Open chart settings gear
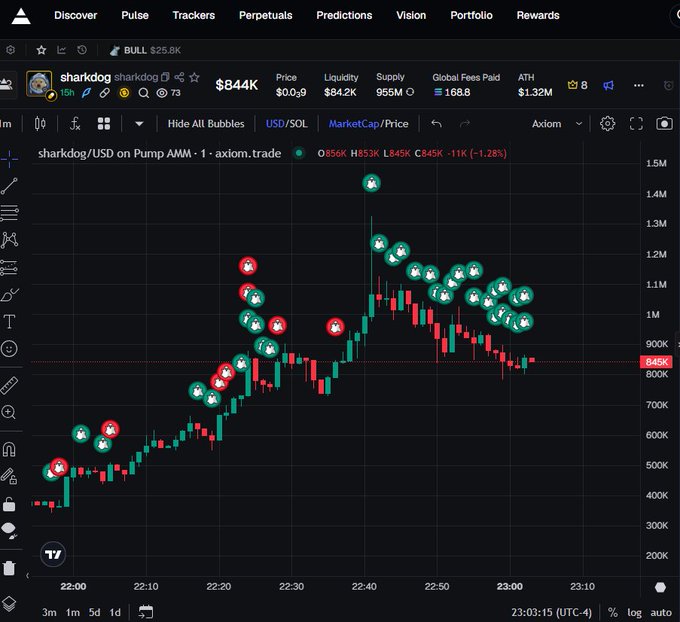680x622 pixels. [x=607, y=124]
